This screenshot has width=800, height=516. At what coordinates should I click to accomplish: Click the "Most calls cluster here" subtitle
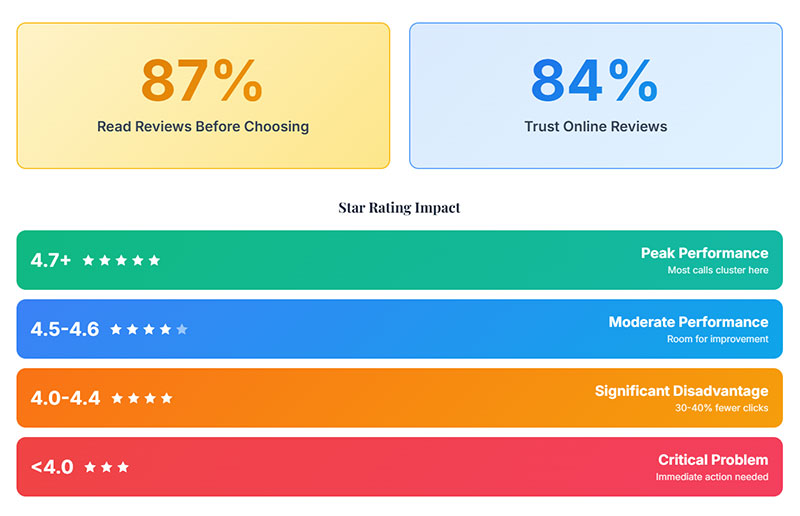718,270
